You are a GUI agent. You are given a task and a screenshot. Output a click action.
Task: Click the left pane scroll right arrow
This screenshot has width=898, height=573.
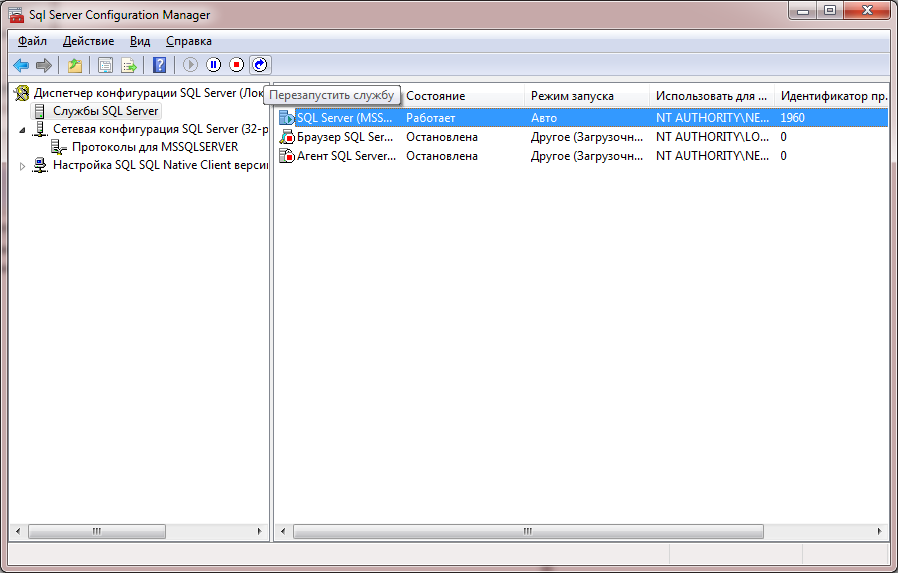260,532
